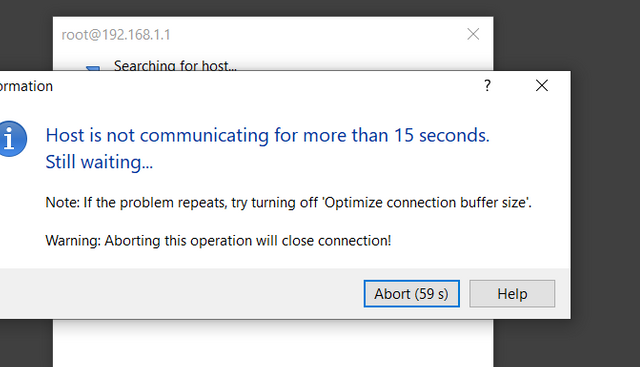
Task: Click the blue information circle icon
Action: (x=12, y=139)
